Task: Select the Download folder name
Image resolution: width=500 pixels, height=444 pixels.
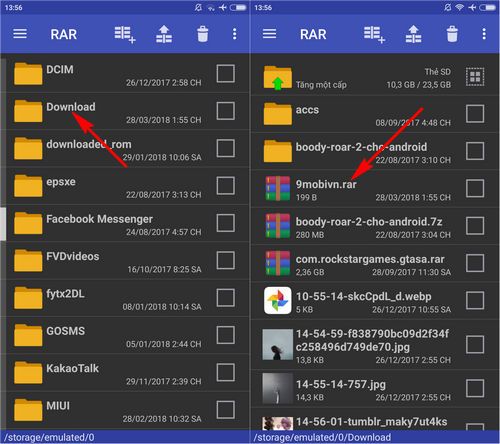Action: (x=71, y=107)
